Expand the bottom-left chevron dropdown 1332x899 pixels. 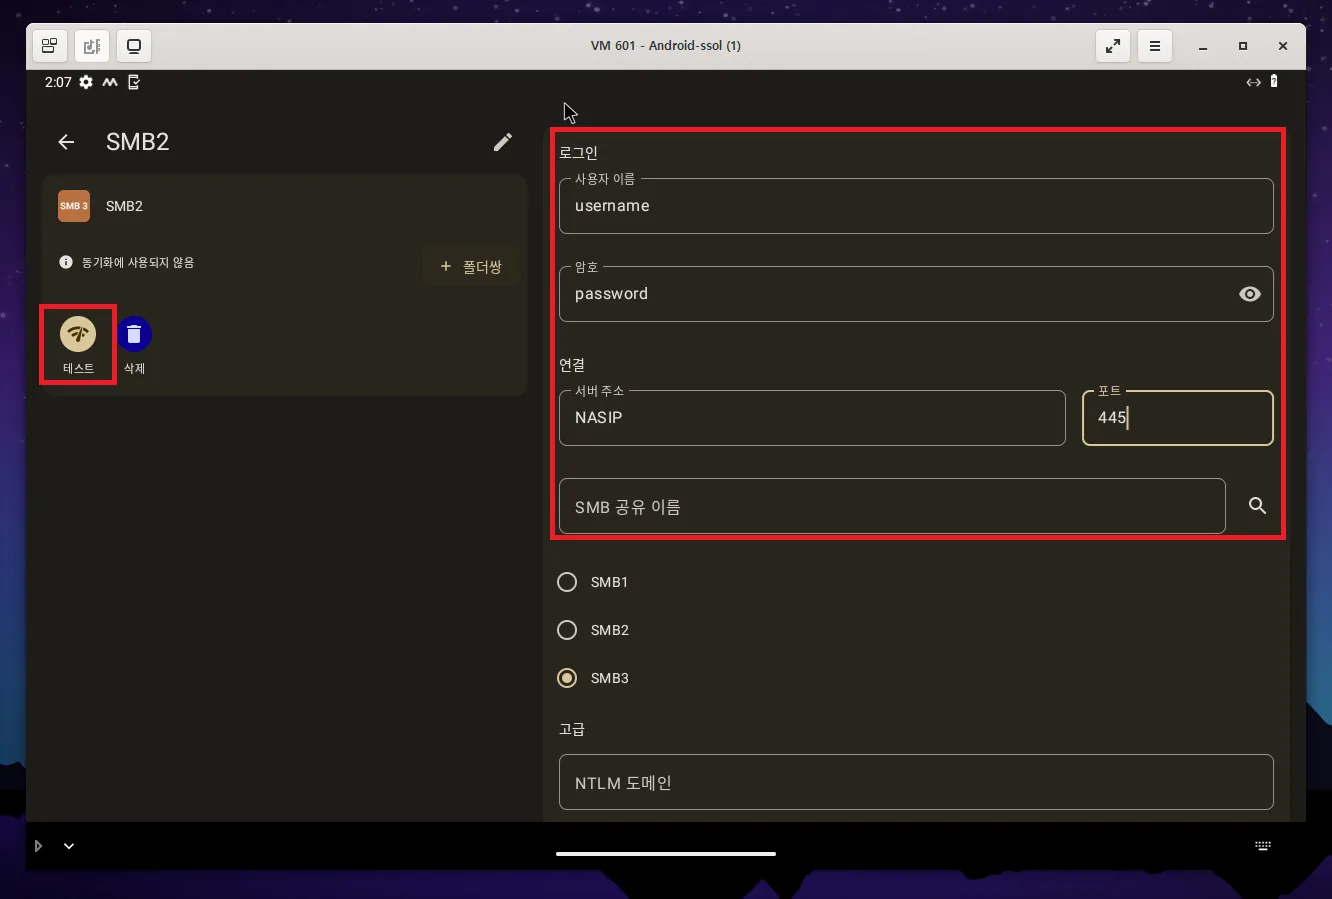point(68,845)
